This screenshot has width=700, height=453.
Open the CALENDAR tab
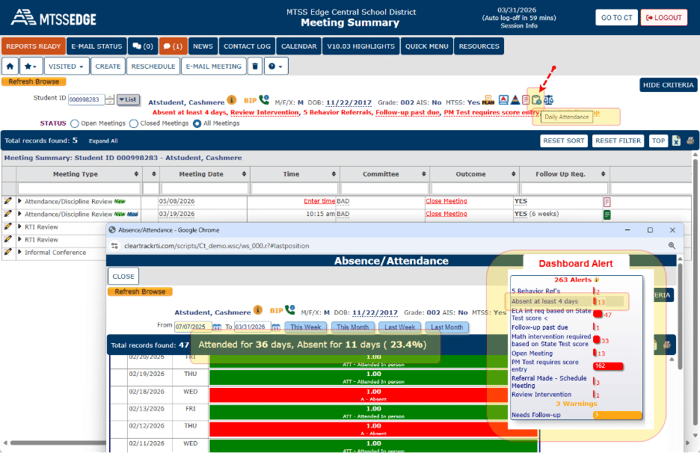[x=298, y=46]
